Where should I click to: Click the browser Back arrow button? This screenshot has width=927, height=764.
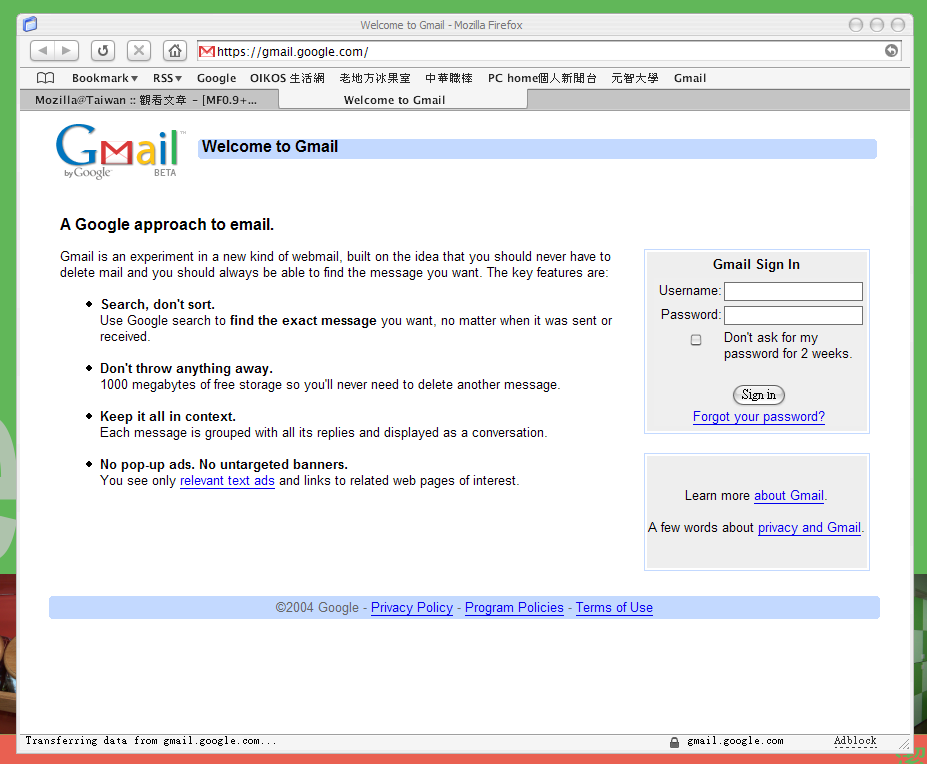click(x=43, y=51)
